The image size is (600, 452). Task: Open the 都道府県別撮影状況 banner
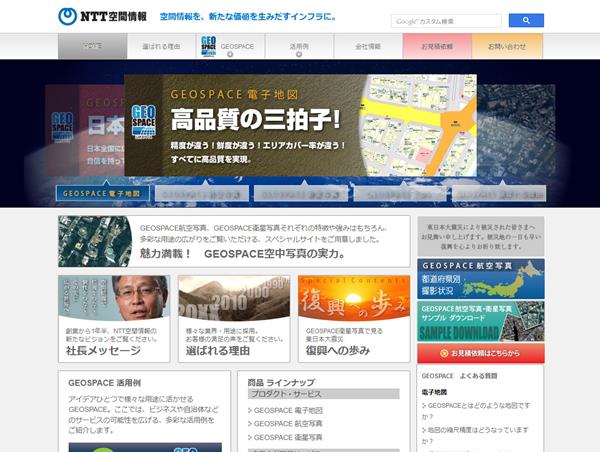pos(481,279)
